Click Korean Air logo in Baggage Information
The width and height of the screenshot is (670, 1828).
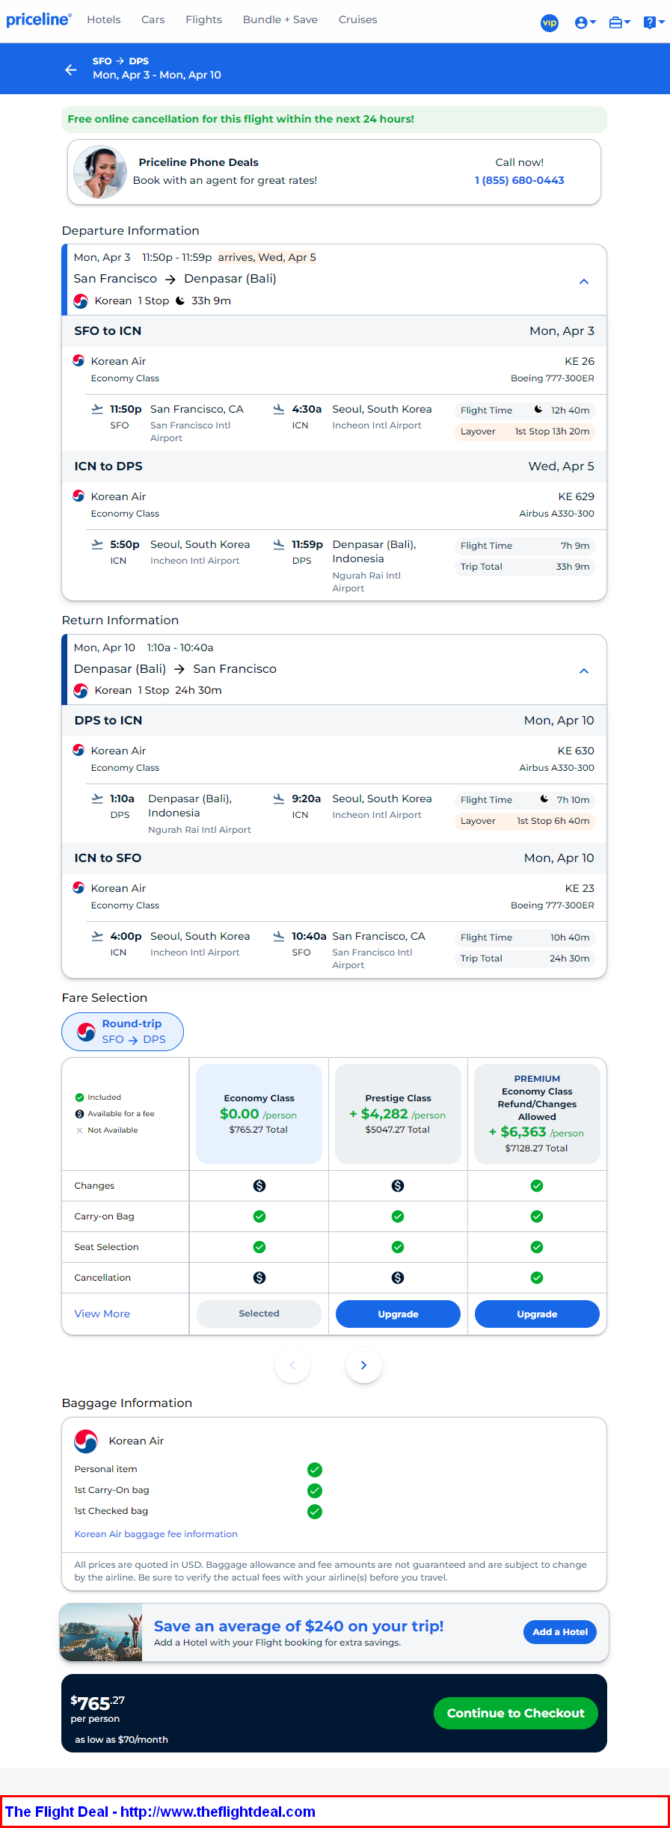86,1441
